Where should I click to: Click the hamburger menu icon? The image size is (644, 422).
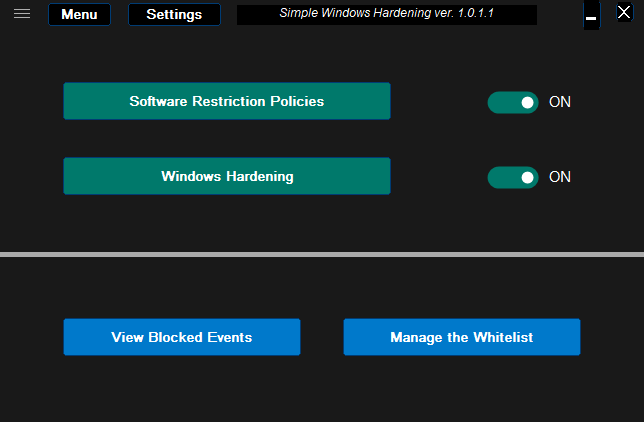click(x=22, y=14)
